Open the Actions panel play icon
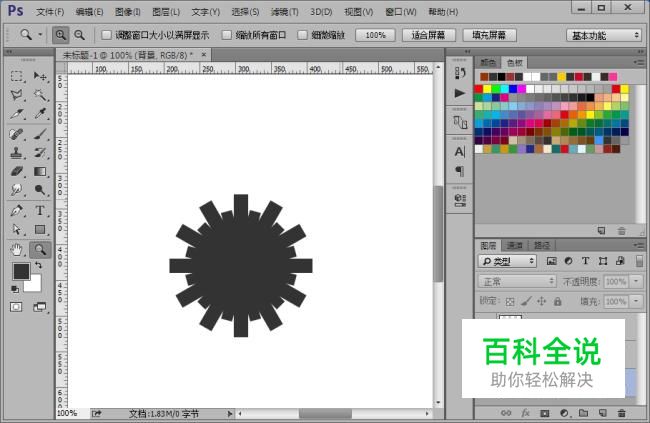The image size is (650, 423). point(460,93)
